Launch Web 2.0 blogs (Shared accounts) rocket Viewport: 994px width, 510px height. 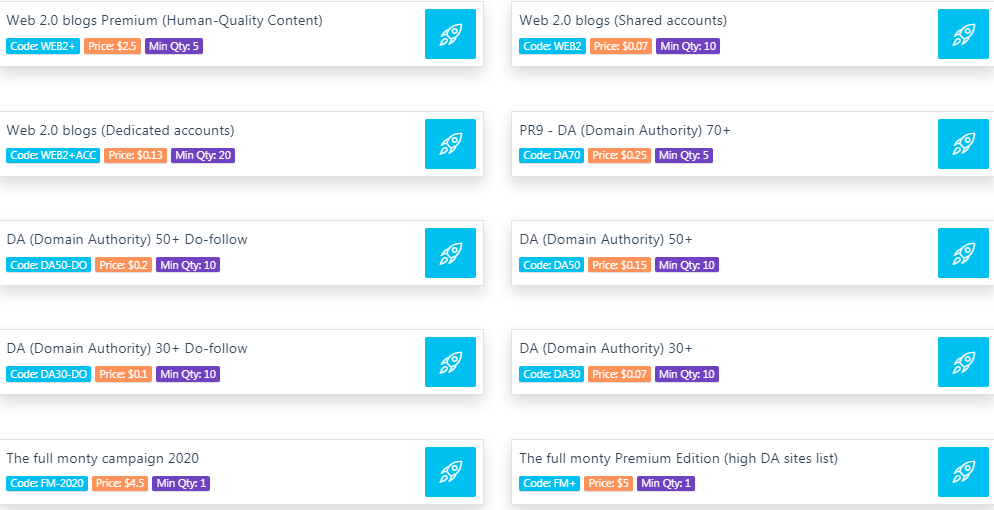[963, 34]
